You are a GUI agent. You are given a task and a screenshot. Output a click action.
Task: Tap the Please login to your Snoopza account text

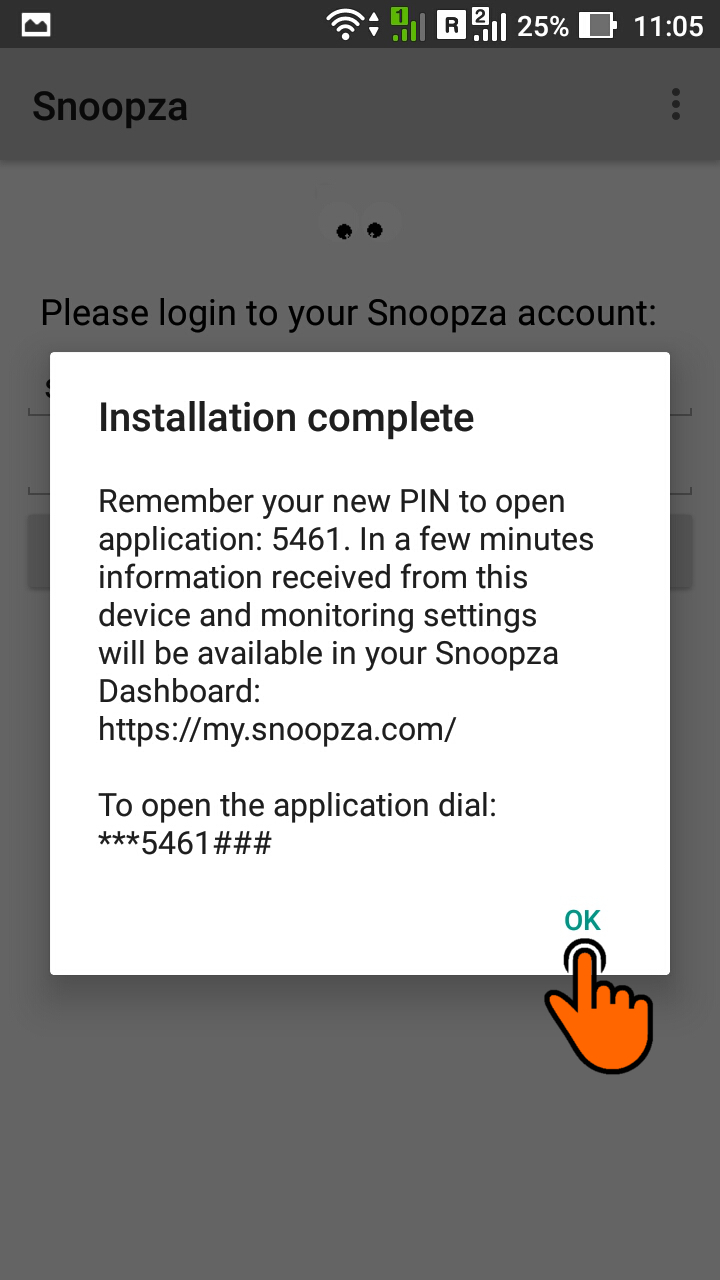pos(348,313)
